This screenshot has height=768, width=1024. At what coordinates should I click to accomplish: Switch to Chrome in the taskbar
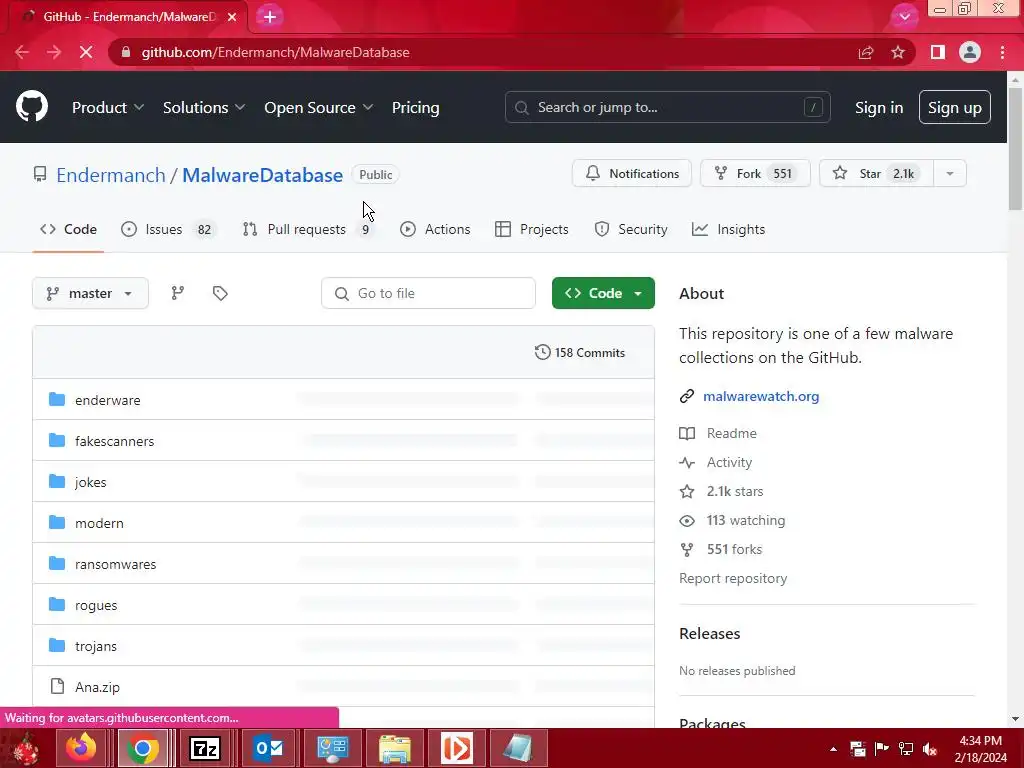[143, 748]
